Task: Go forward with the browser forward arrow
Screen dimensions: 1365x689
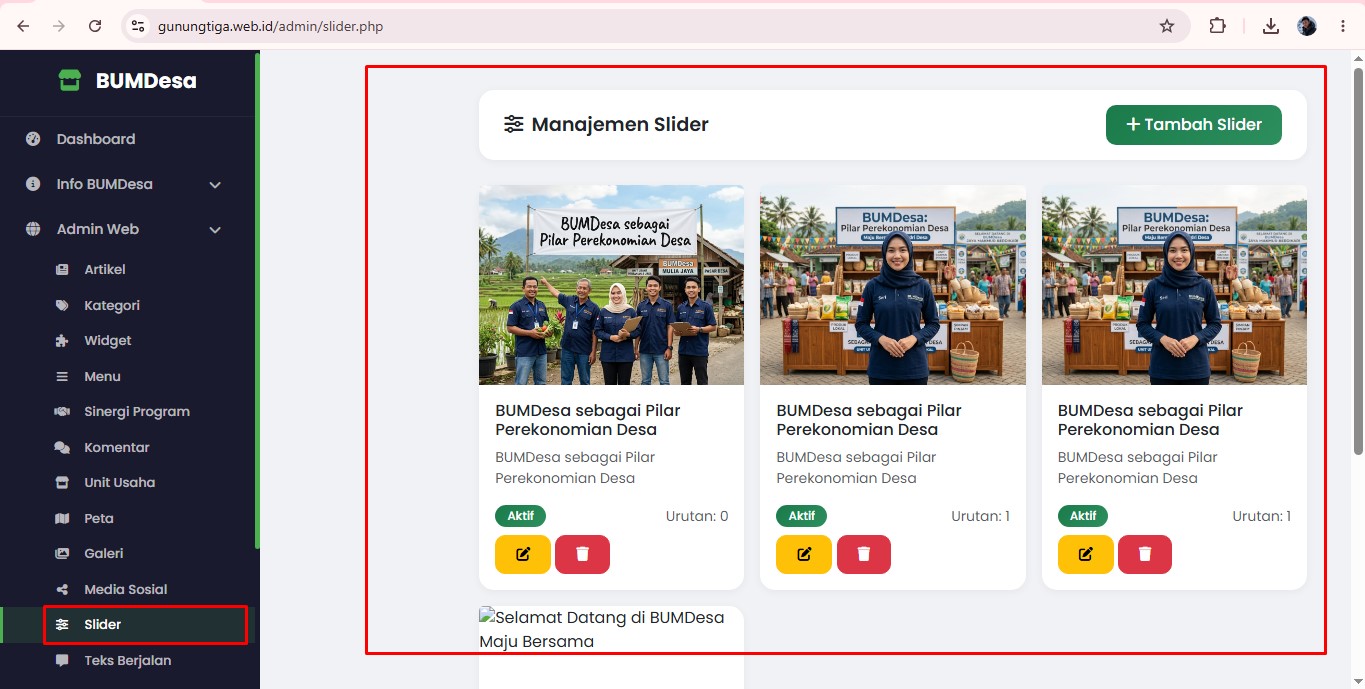Action: click(x=59, y=26)
